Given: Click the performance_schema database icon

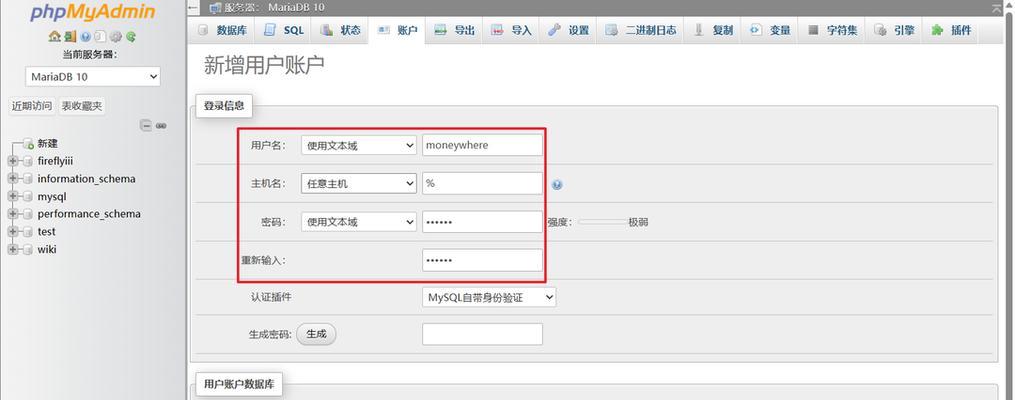Looking at the screenshot, I should tap(28, 214).
